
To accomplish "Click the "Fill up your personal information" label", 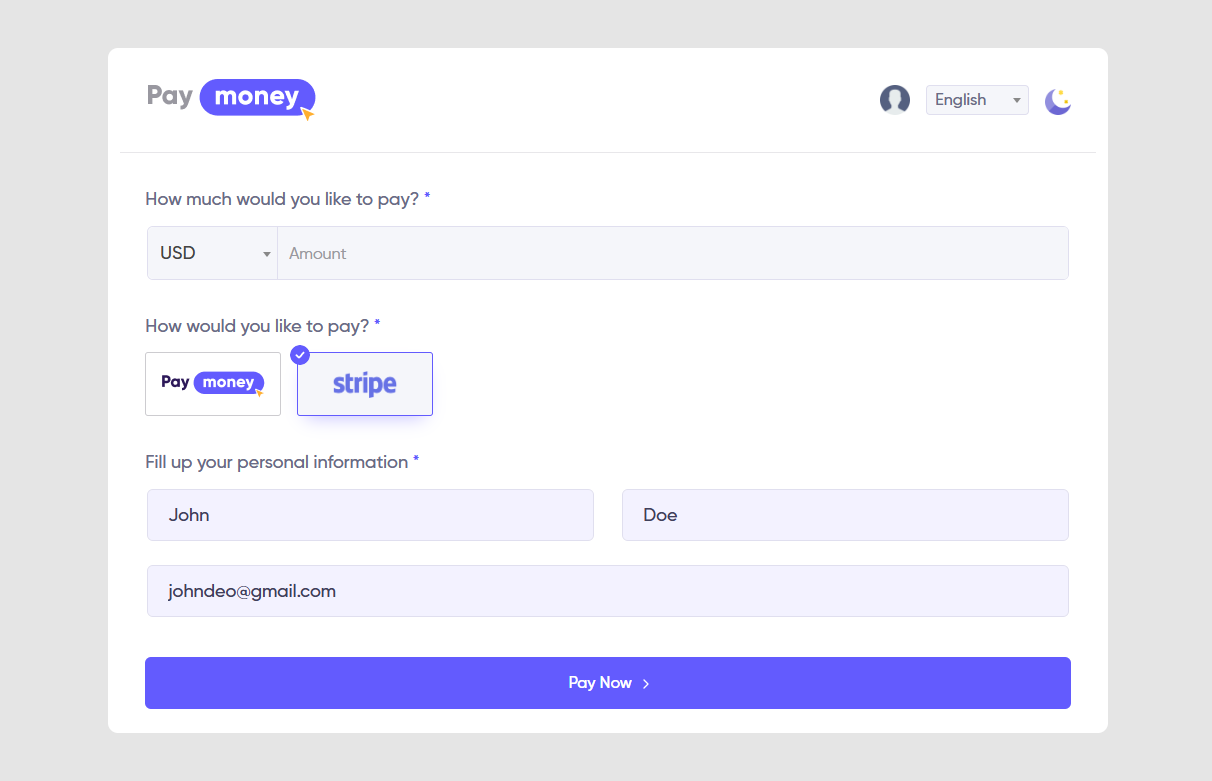I will (x=277, y=462).
